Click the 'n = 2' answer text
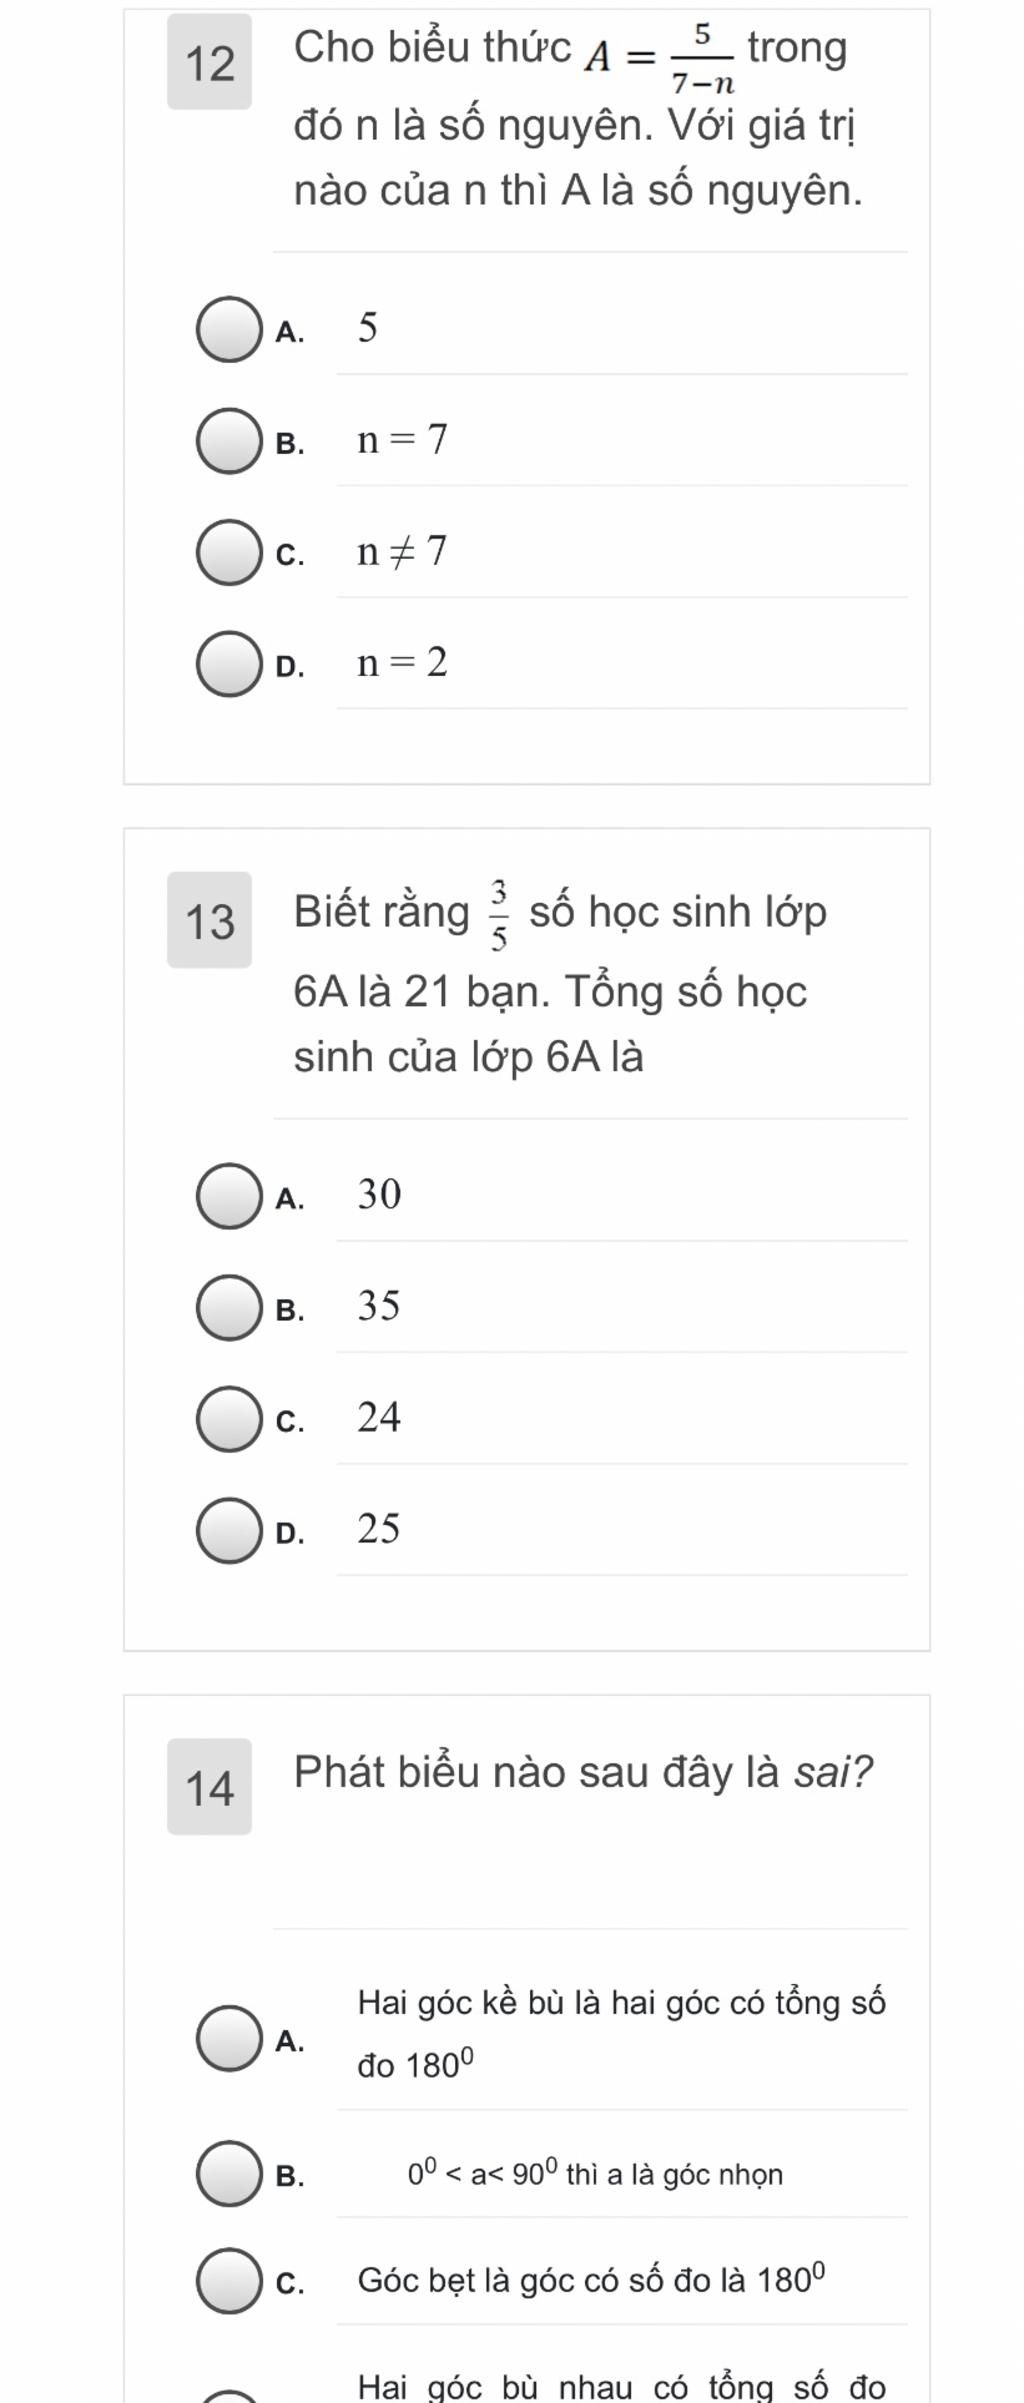 click(x=403, y=662)
